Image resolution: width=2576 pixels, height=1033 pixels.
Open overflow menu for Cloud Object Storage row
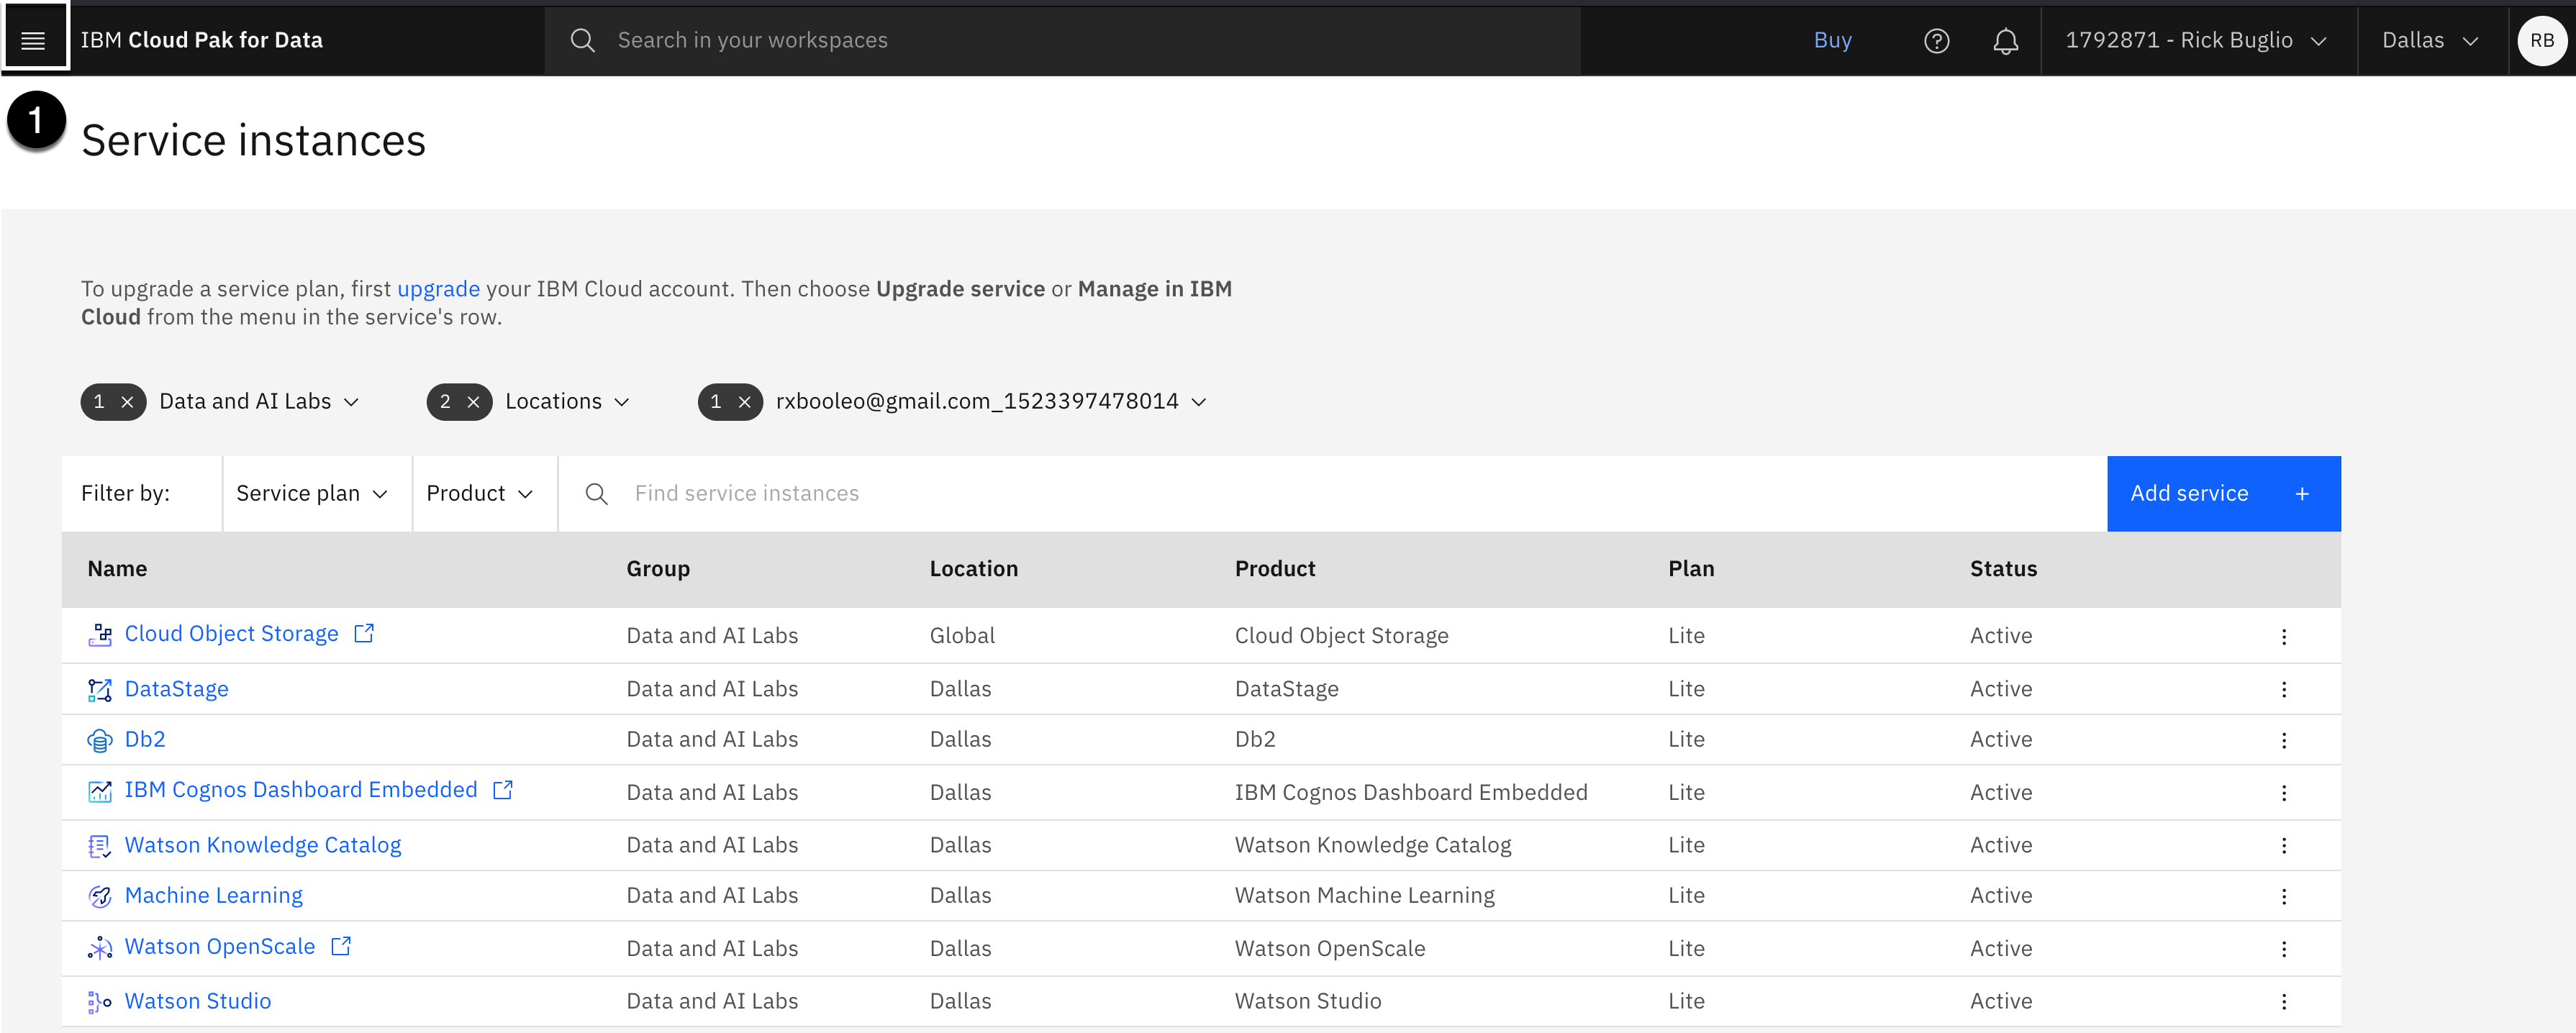click(x=2283, y=637)
